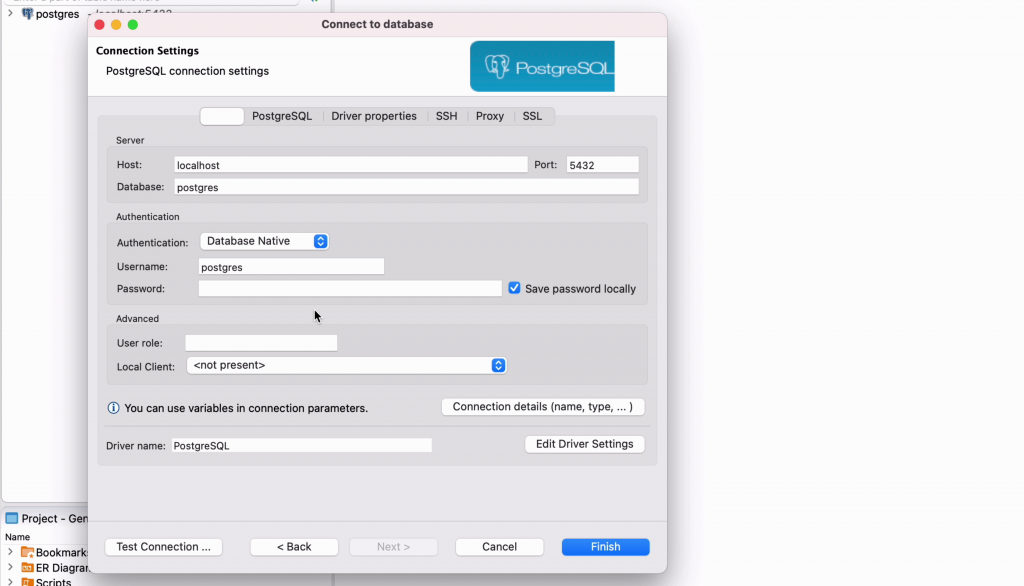Open Edit Driver Settings

(x=584, y=444)
